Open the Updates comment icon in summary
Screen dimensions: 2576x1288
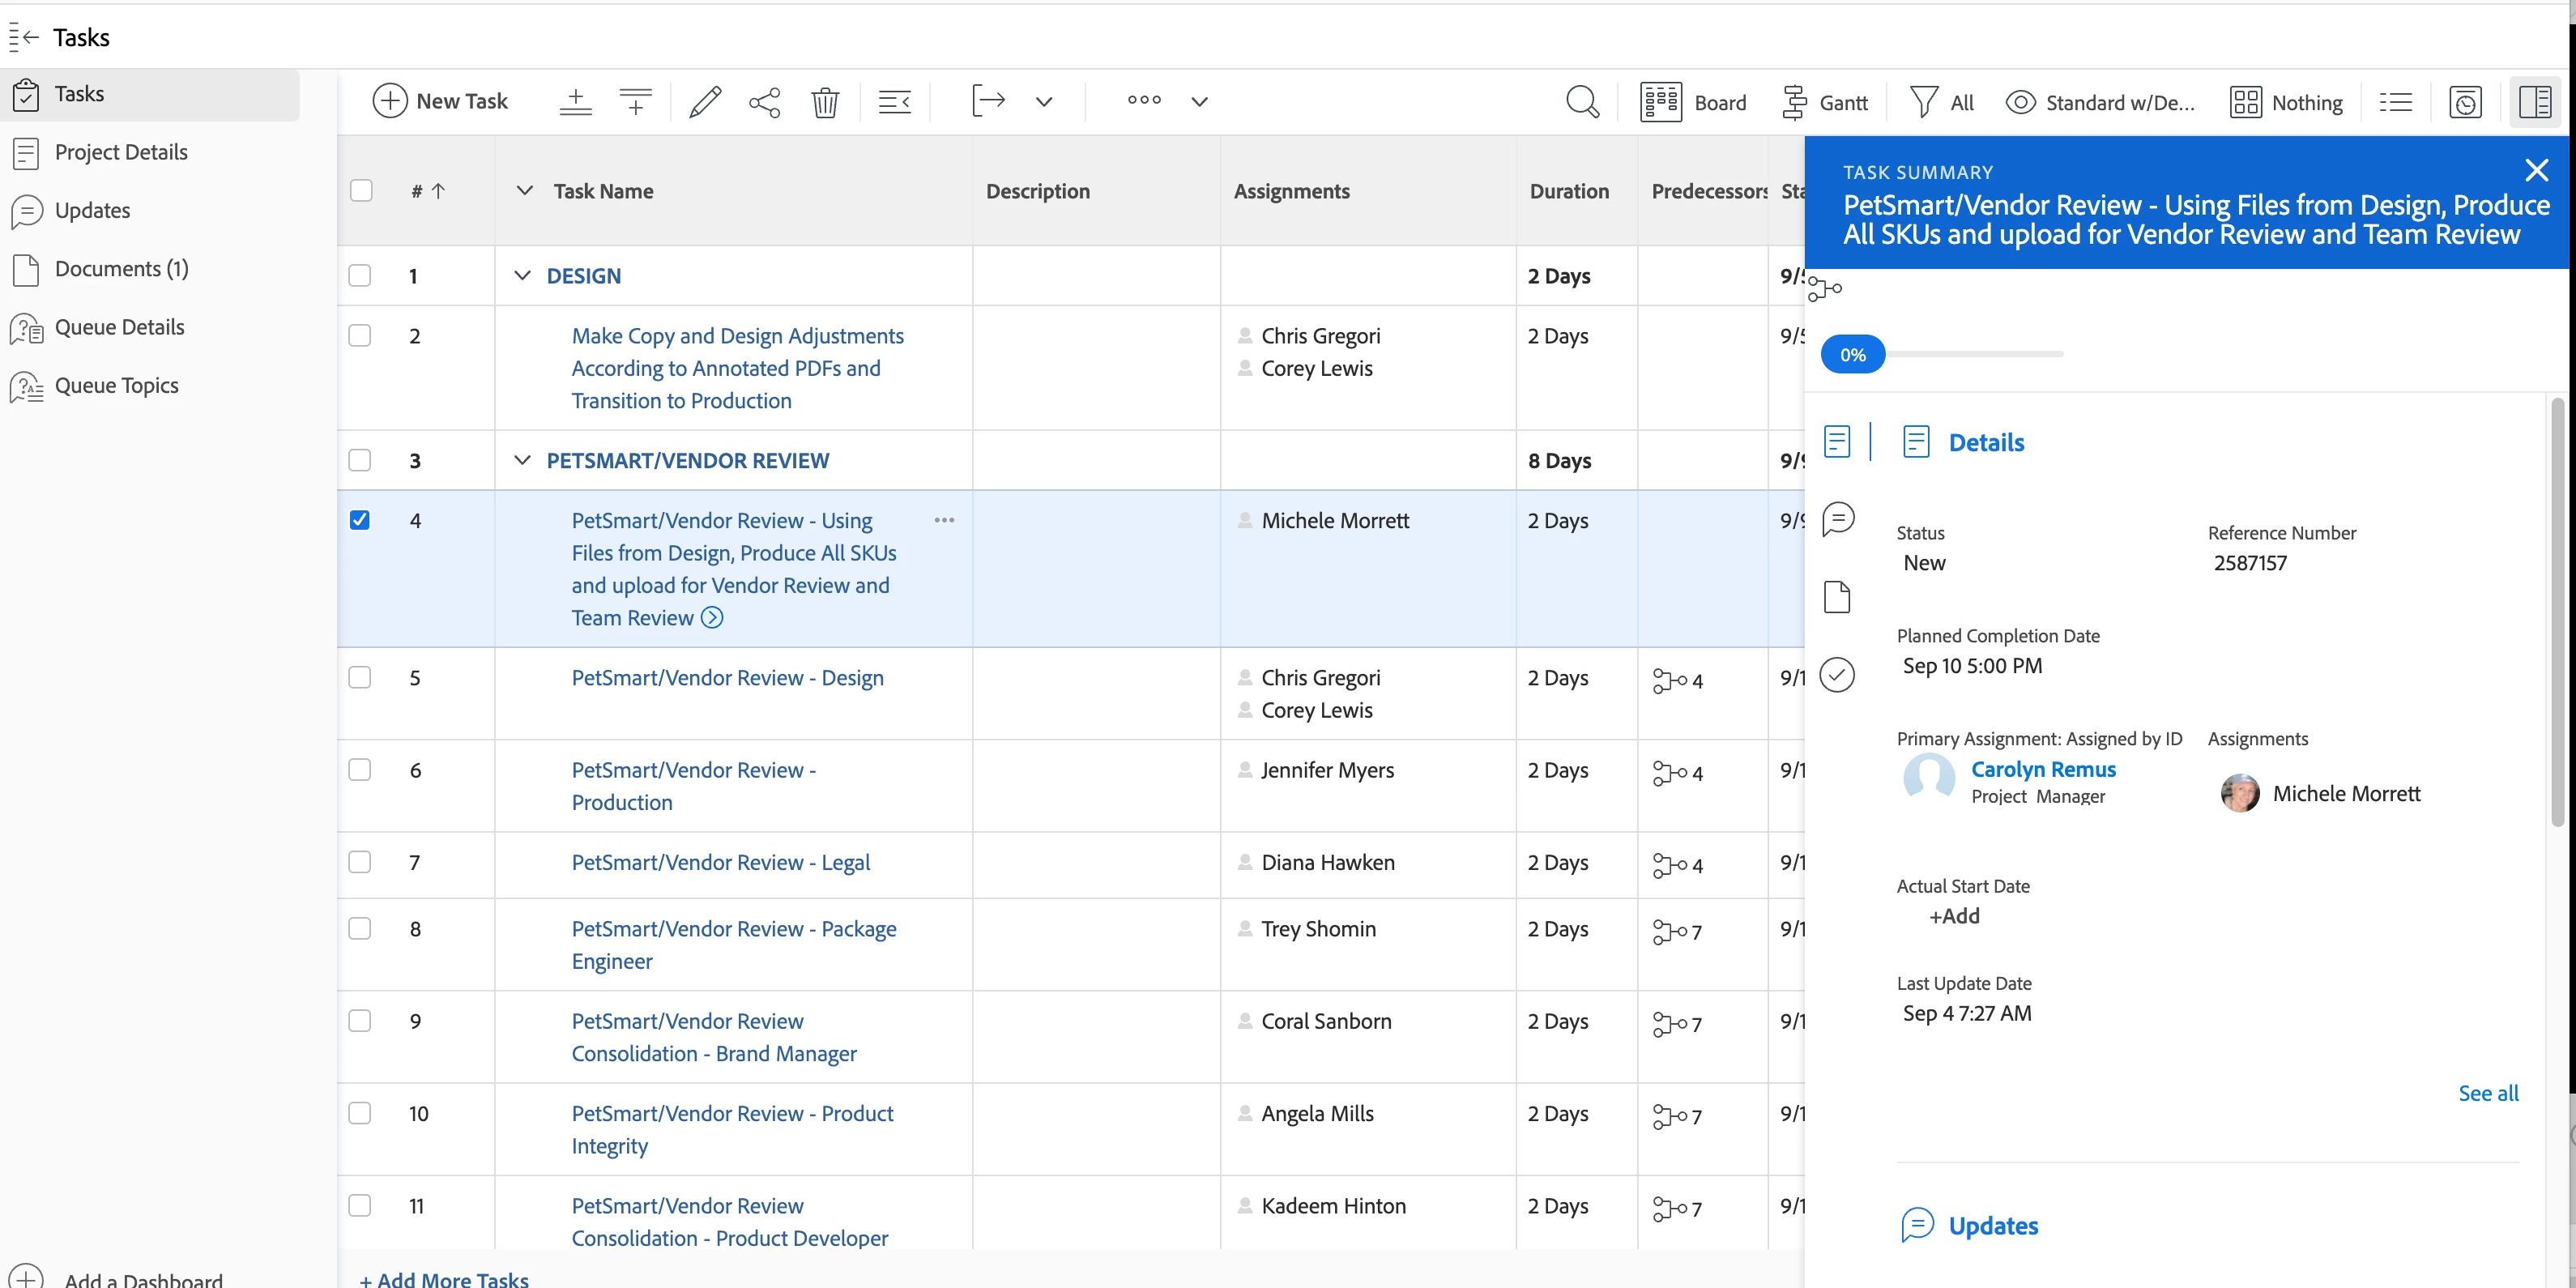pos(1838,519)
